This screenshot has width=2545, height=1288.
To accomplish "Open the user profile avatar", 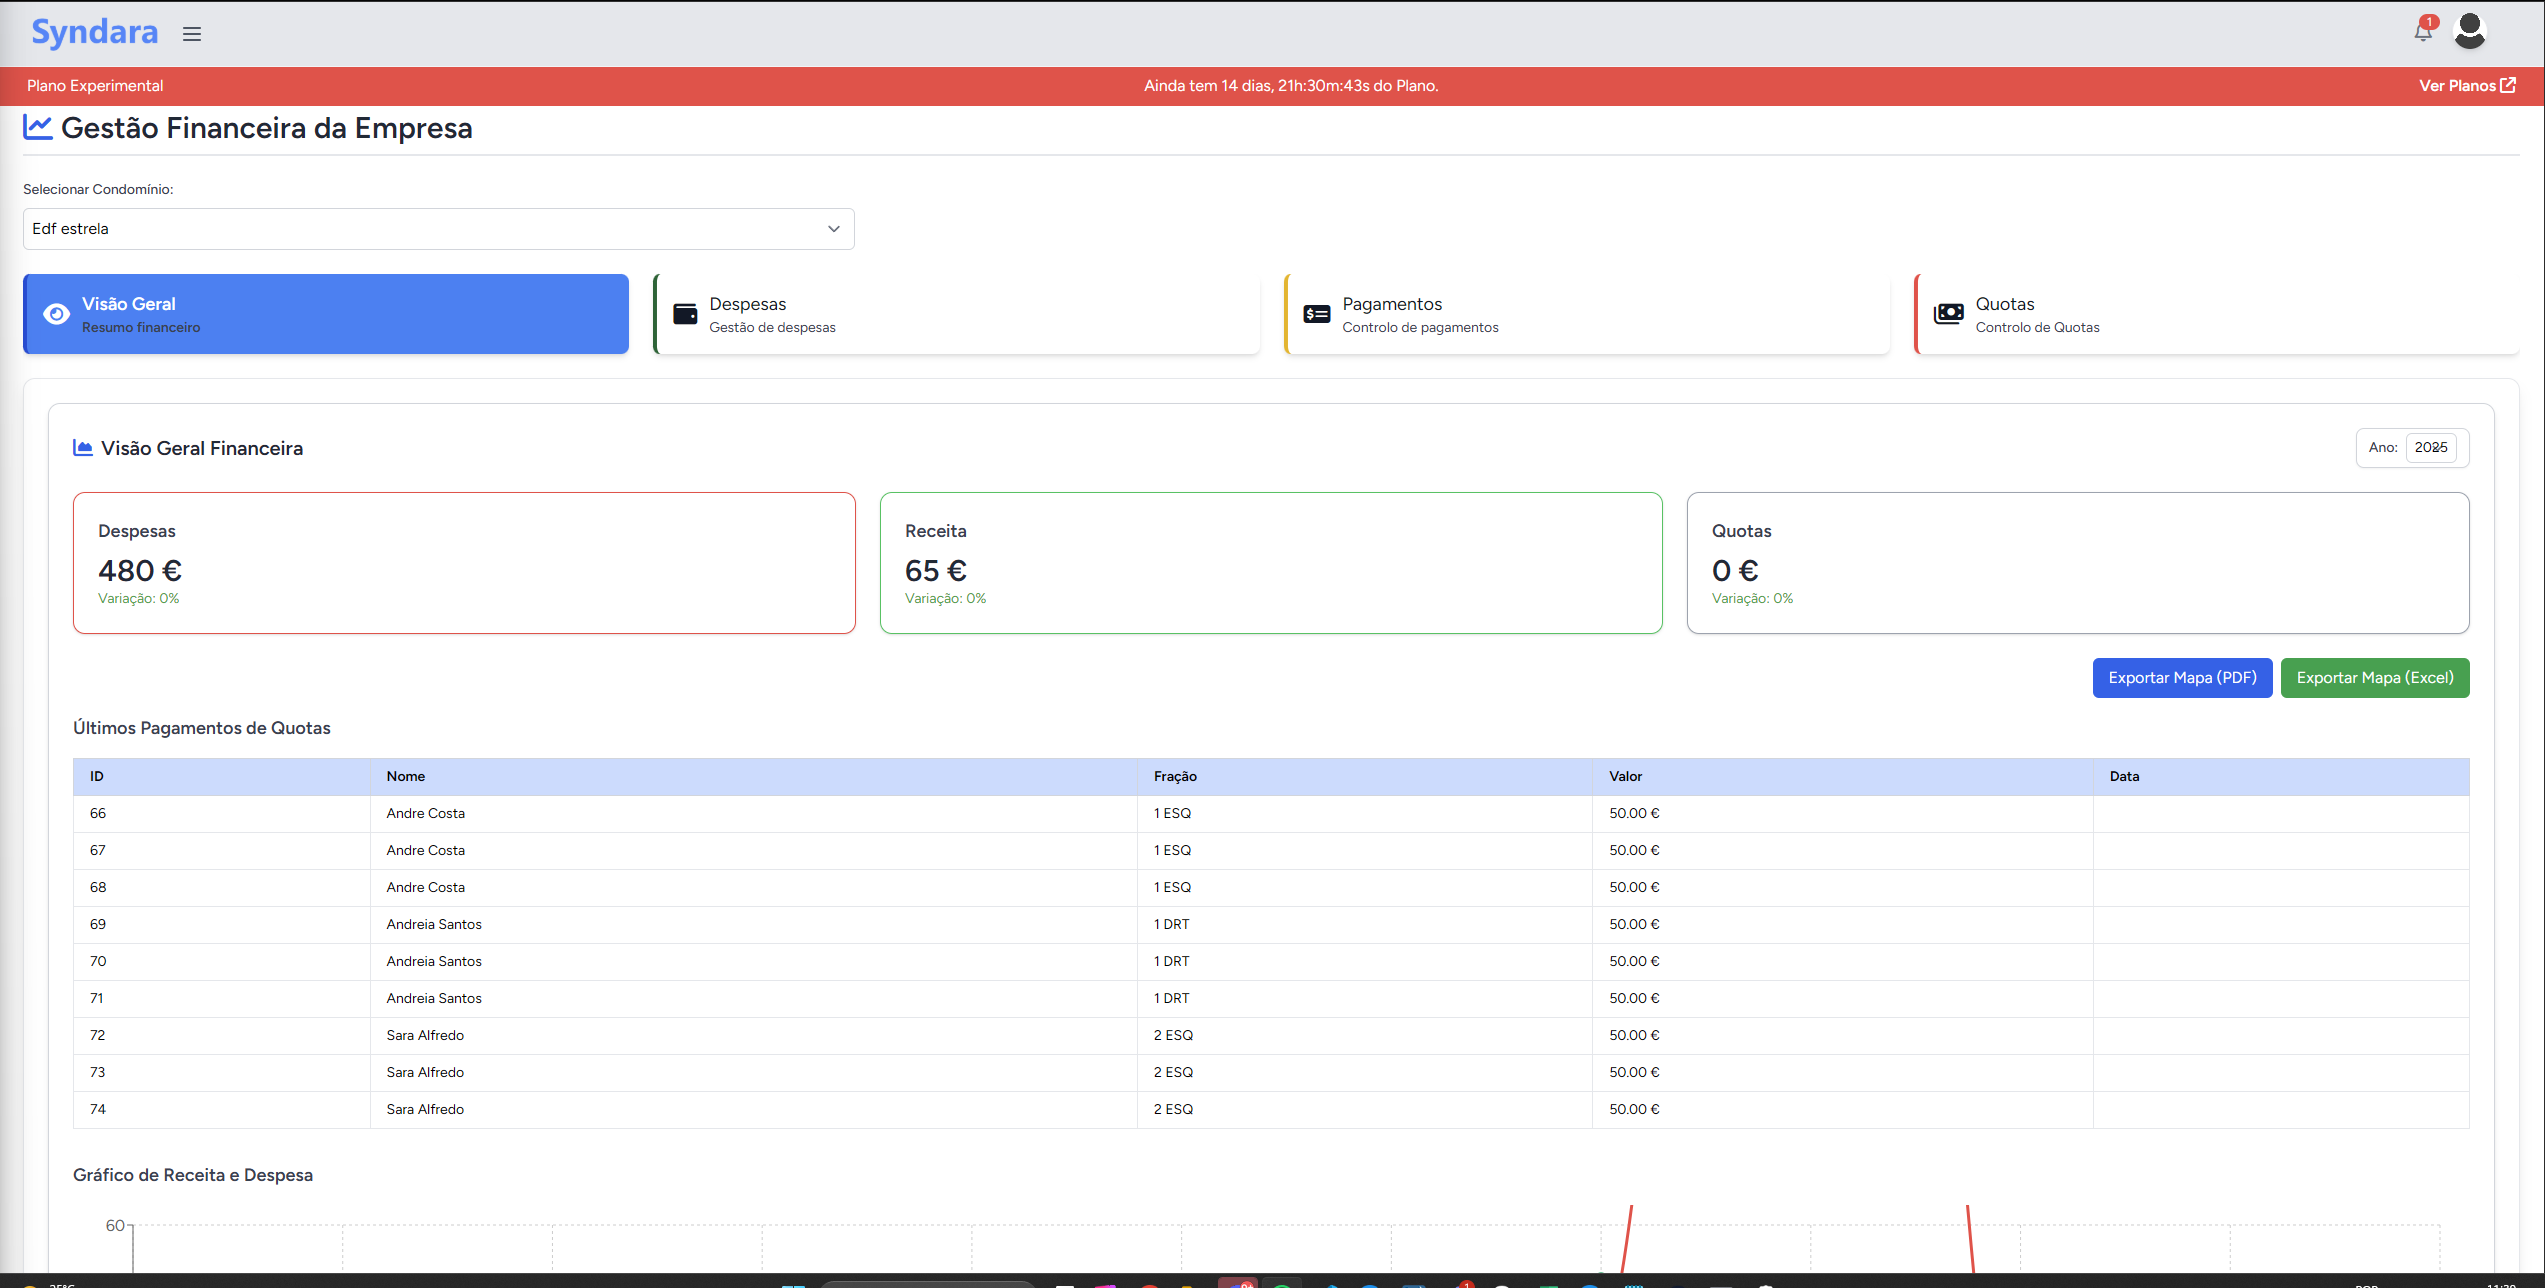I will 2469,31.
